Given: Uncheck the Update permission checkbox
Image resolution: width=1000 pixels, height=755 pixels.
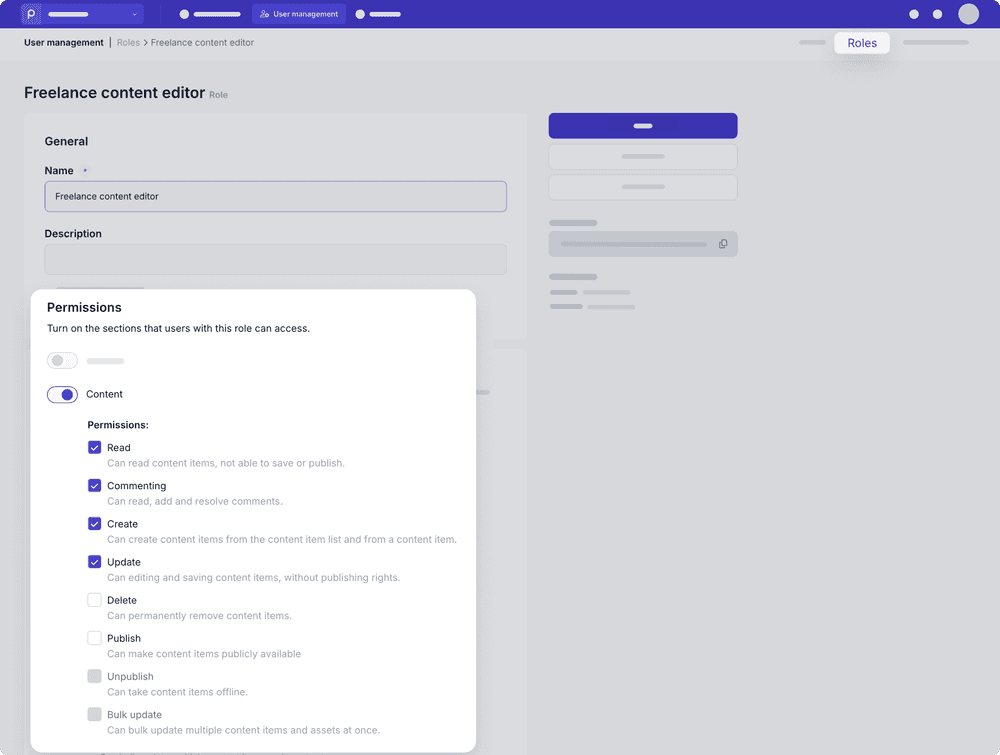Looking at the screenshot, I should (95, 562).
